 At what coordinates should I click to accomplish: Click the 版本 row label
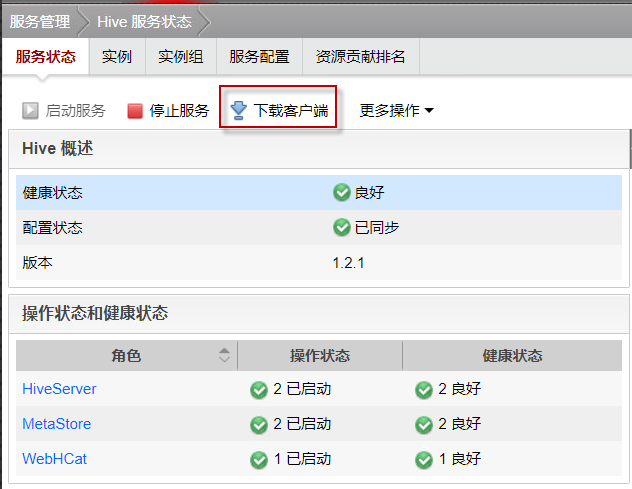coord(37,263)
